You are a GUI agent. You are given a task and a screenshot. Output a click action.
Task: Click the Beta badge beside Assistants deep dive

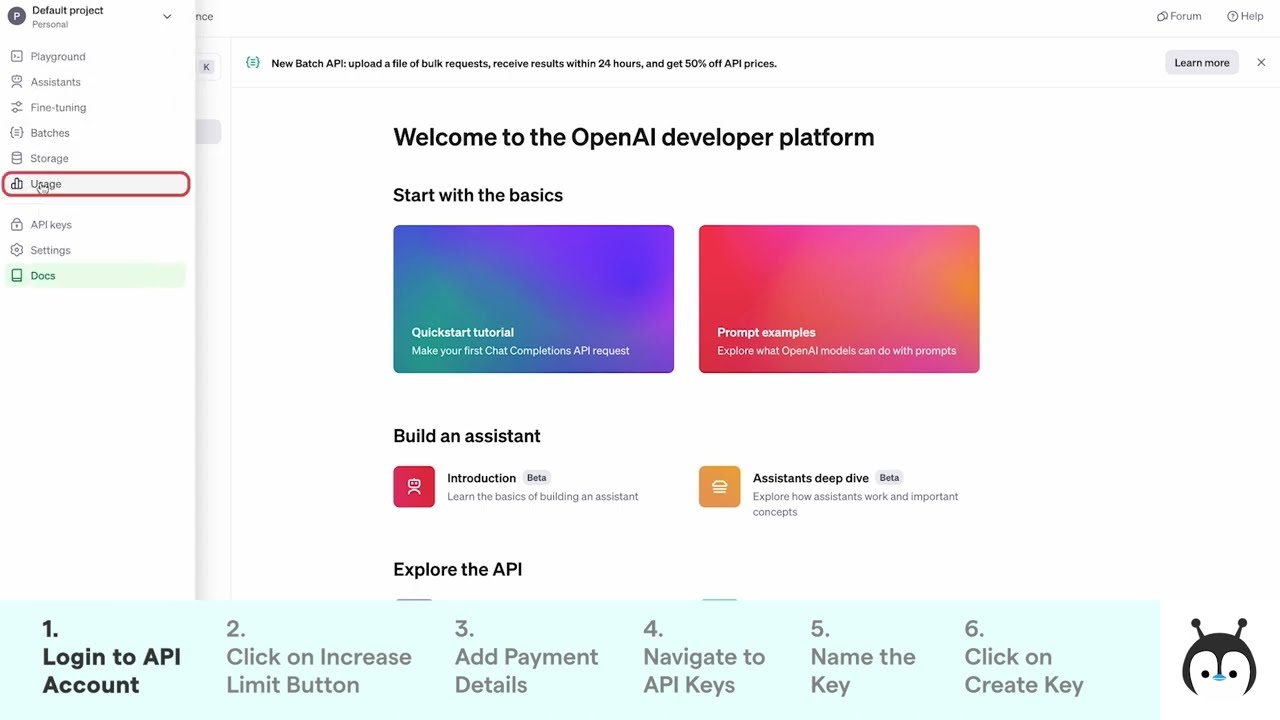(x=889, y=478)
